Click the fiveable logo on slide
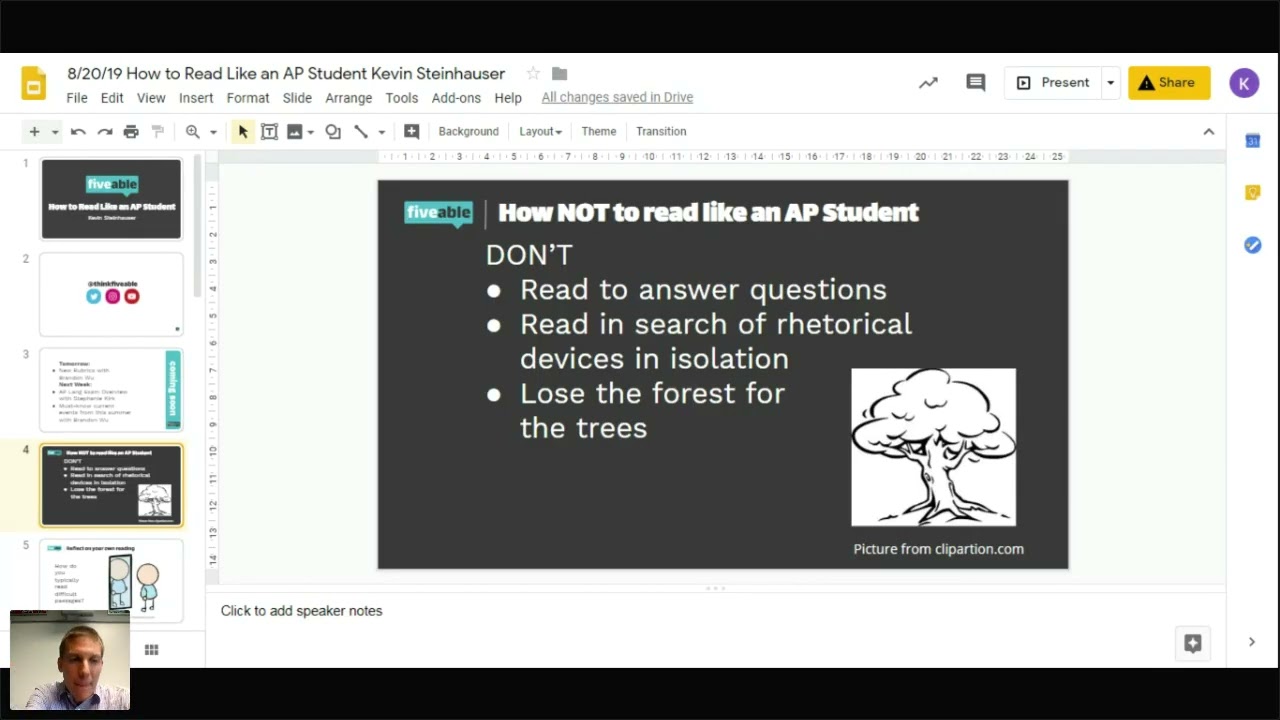1280x720 pixels. coord(438,213)
